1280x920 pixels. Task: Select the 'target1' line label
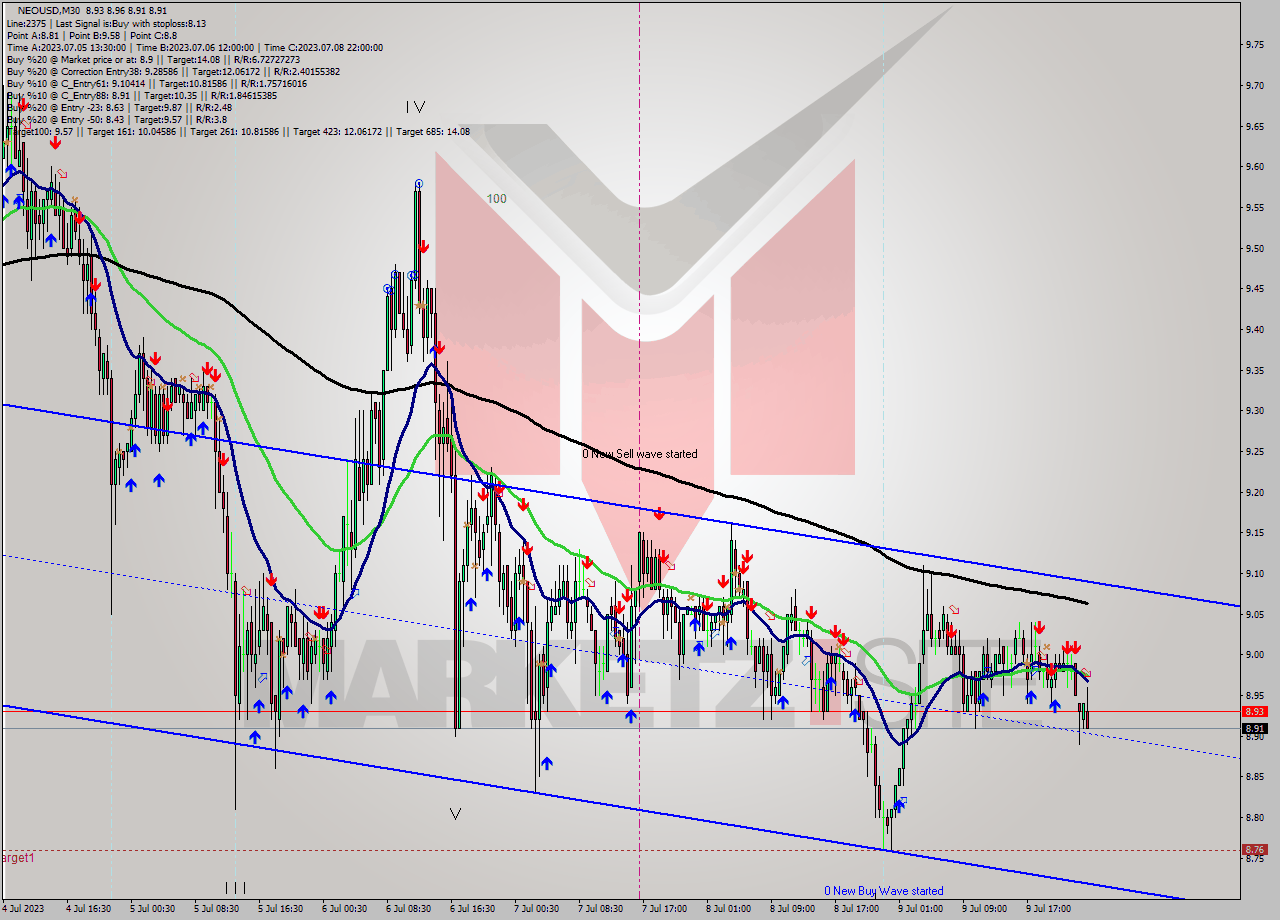[x=18, y=858]
